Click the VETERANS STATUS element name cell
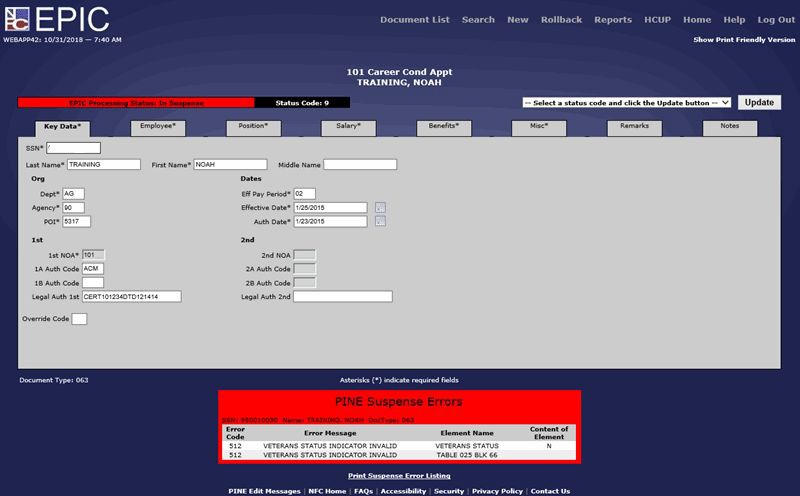 [x=467, y=446]
